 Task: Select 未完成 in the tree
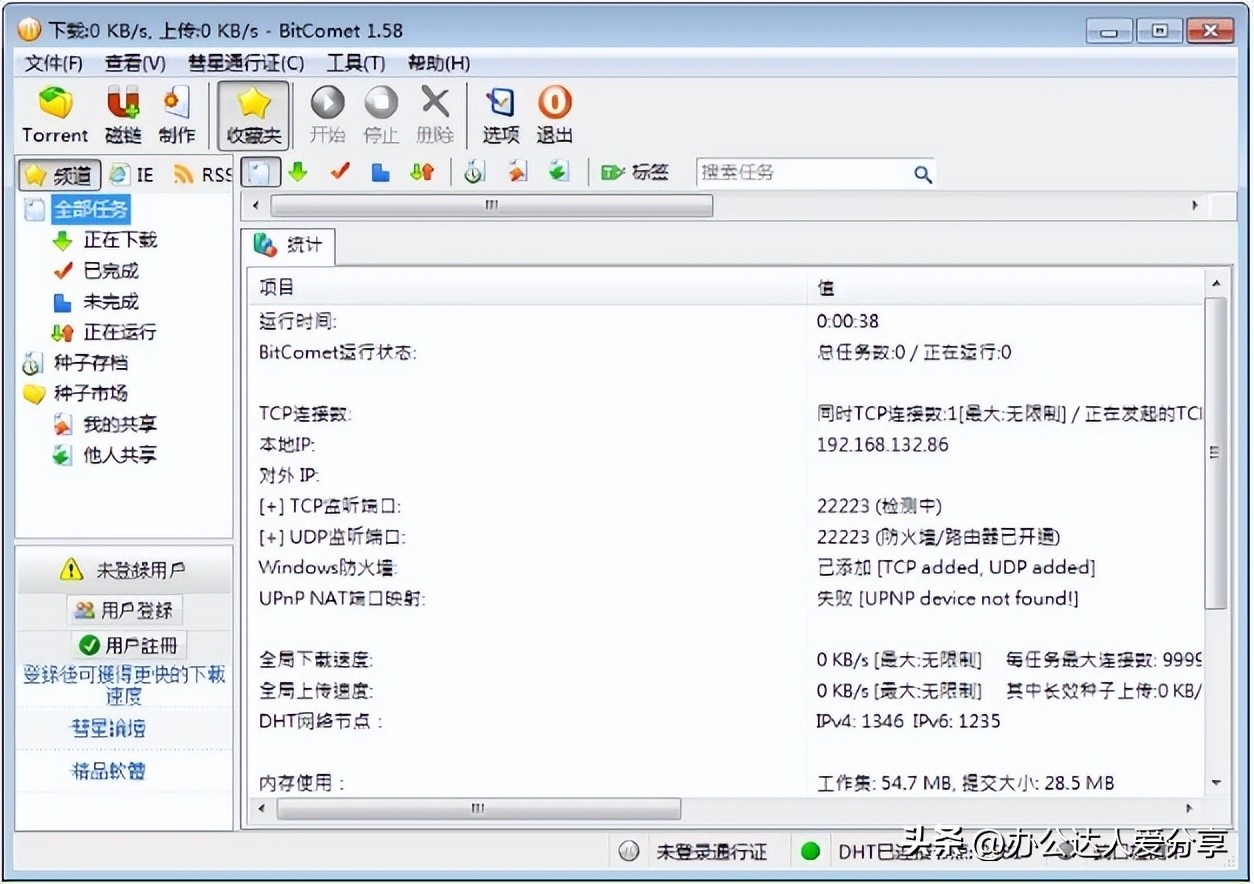[x=110, y=302]
